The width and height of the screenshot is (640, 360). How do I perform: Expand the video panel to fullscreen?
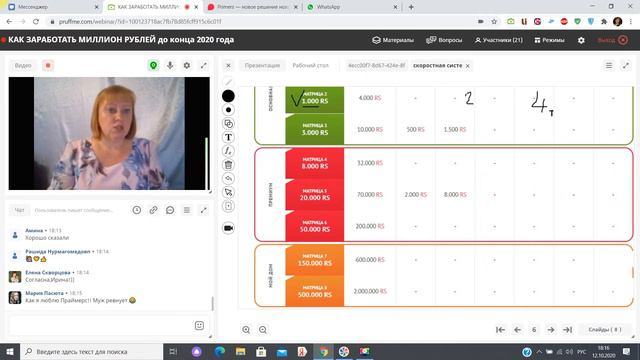pyautogui.click(x=203, y=65)
